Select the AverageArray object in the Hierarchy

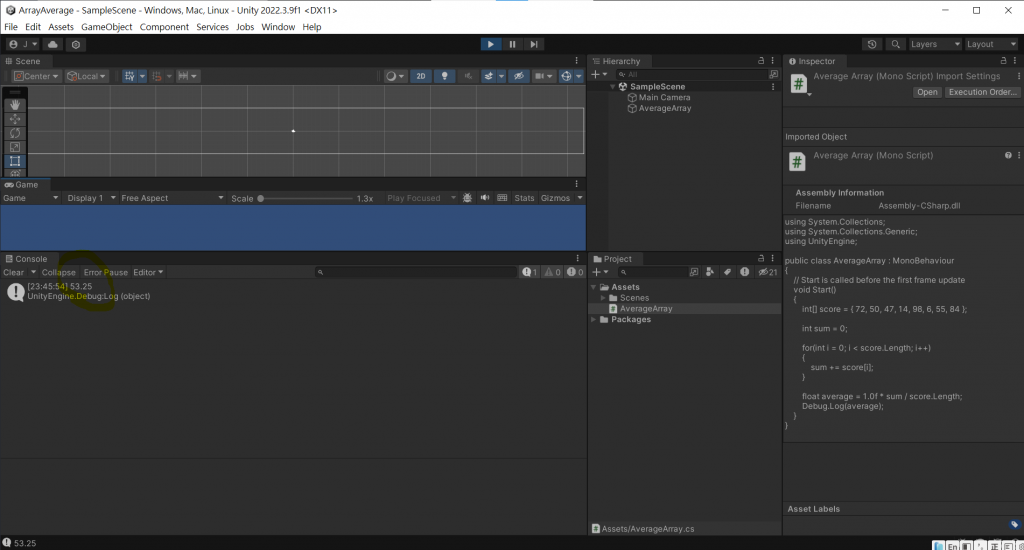(x=665, y=108)
